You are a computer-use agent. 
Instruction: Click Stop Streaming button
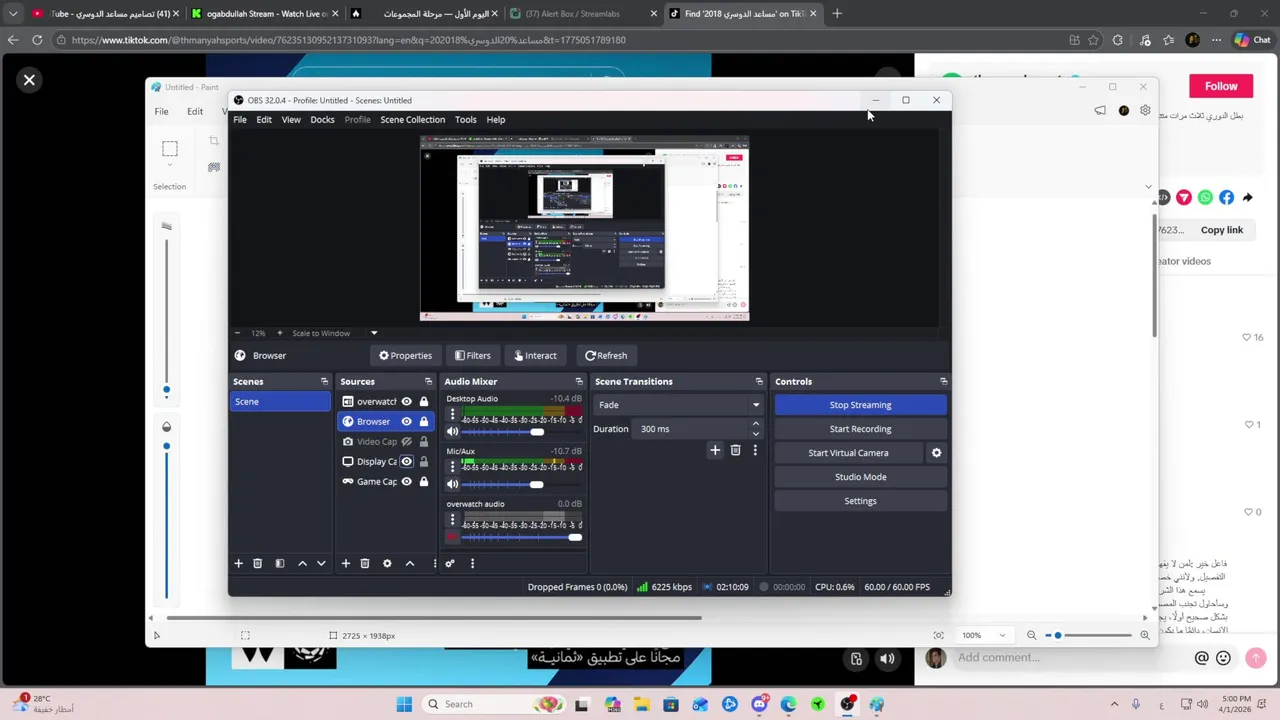point(860,405)
